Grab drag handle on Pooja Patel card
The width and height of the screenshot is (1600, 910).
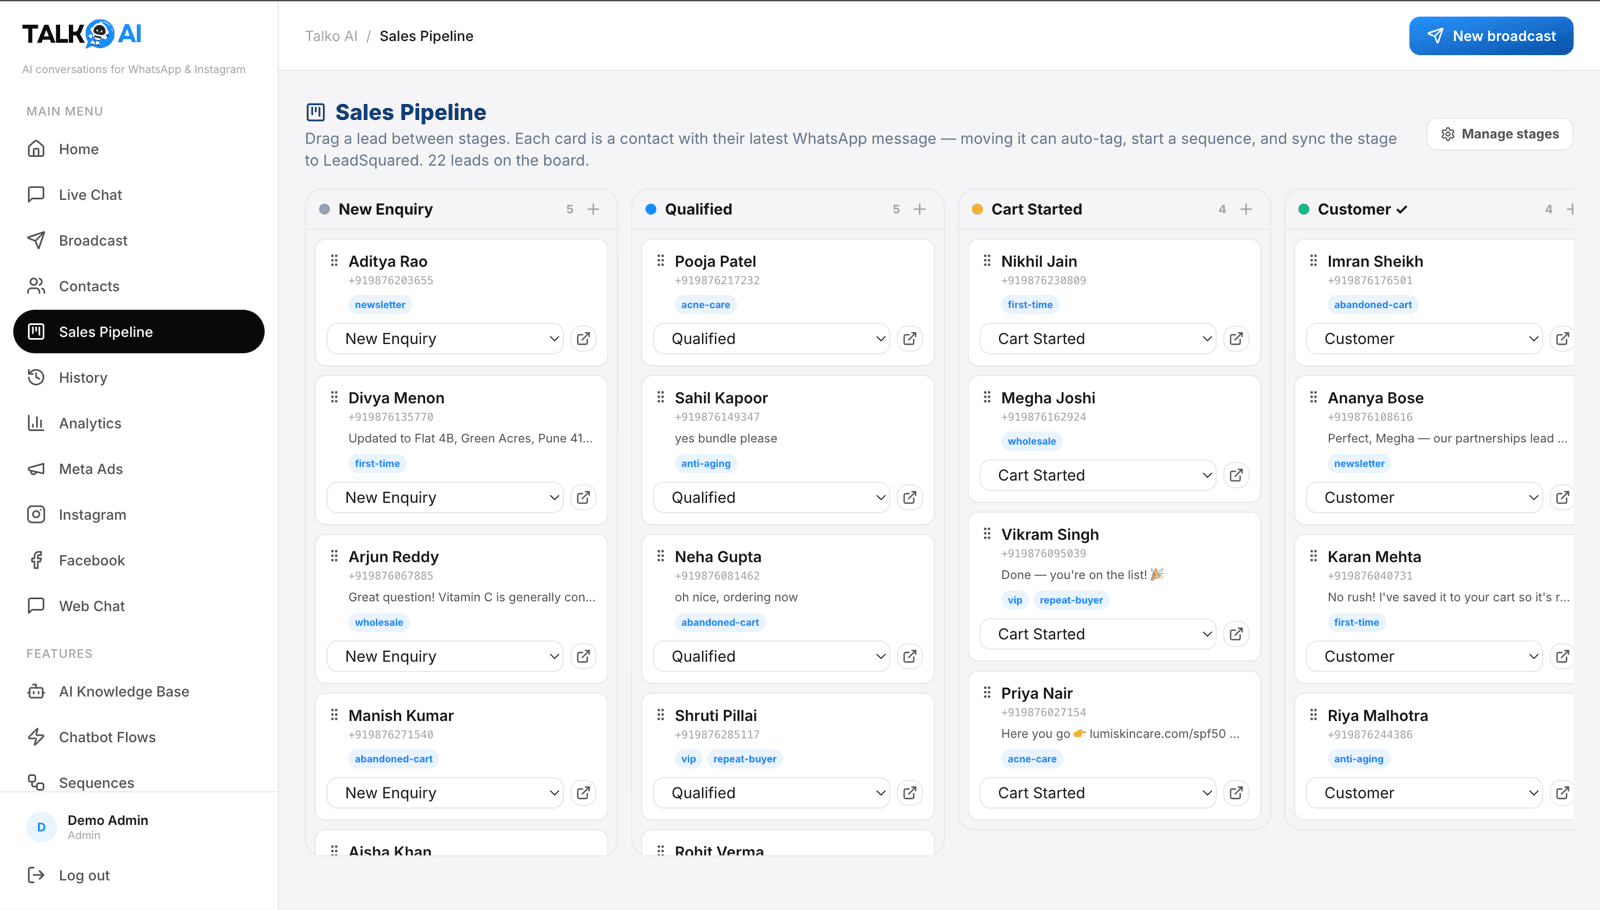click(x=660, y=261)
